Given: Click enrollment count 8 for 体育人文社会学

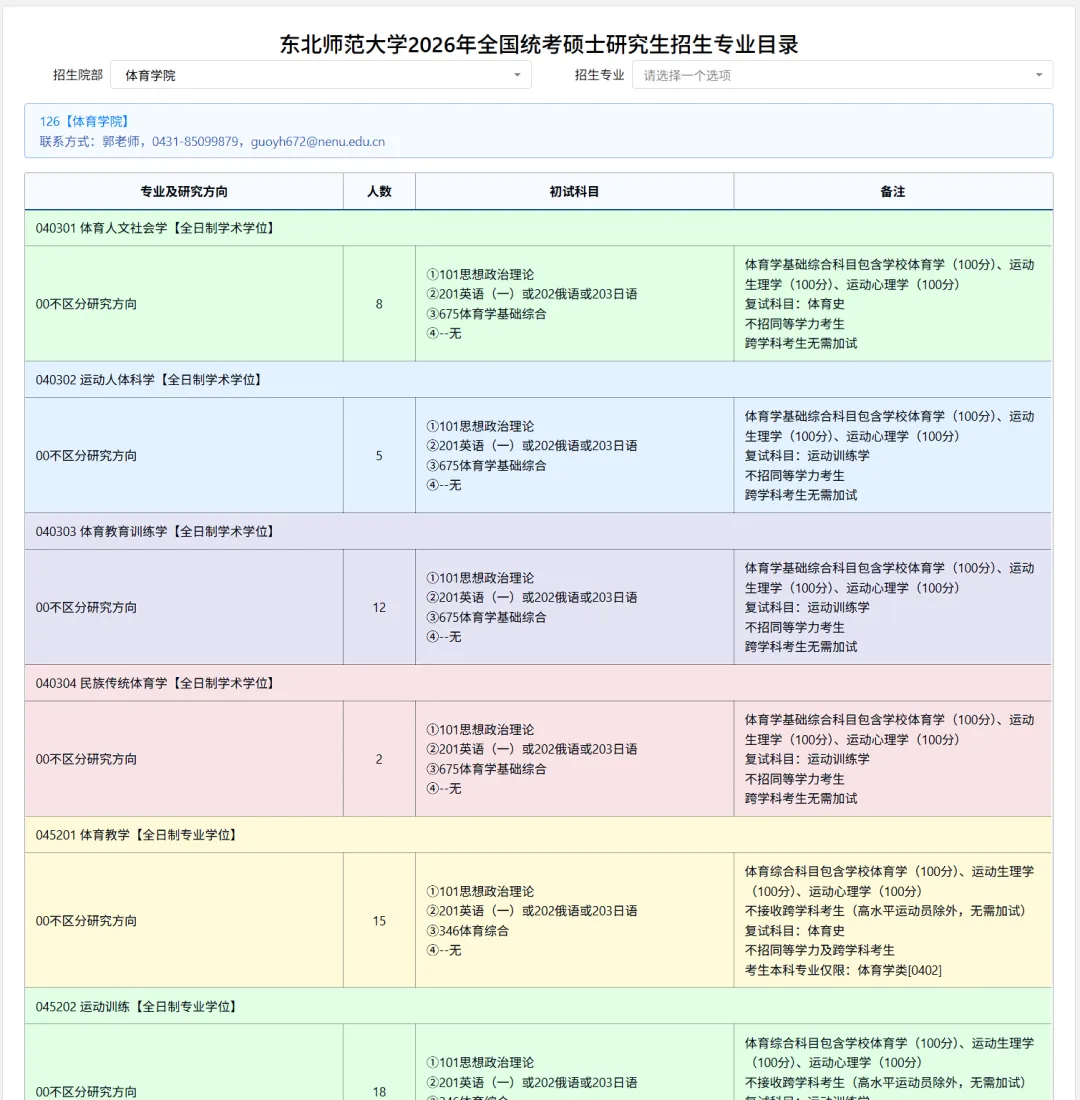Looking at the screenshot, I should (x=379, y=304).
